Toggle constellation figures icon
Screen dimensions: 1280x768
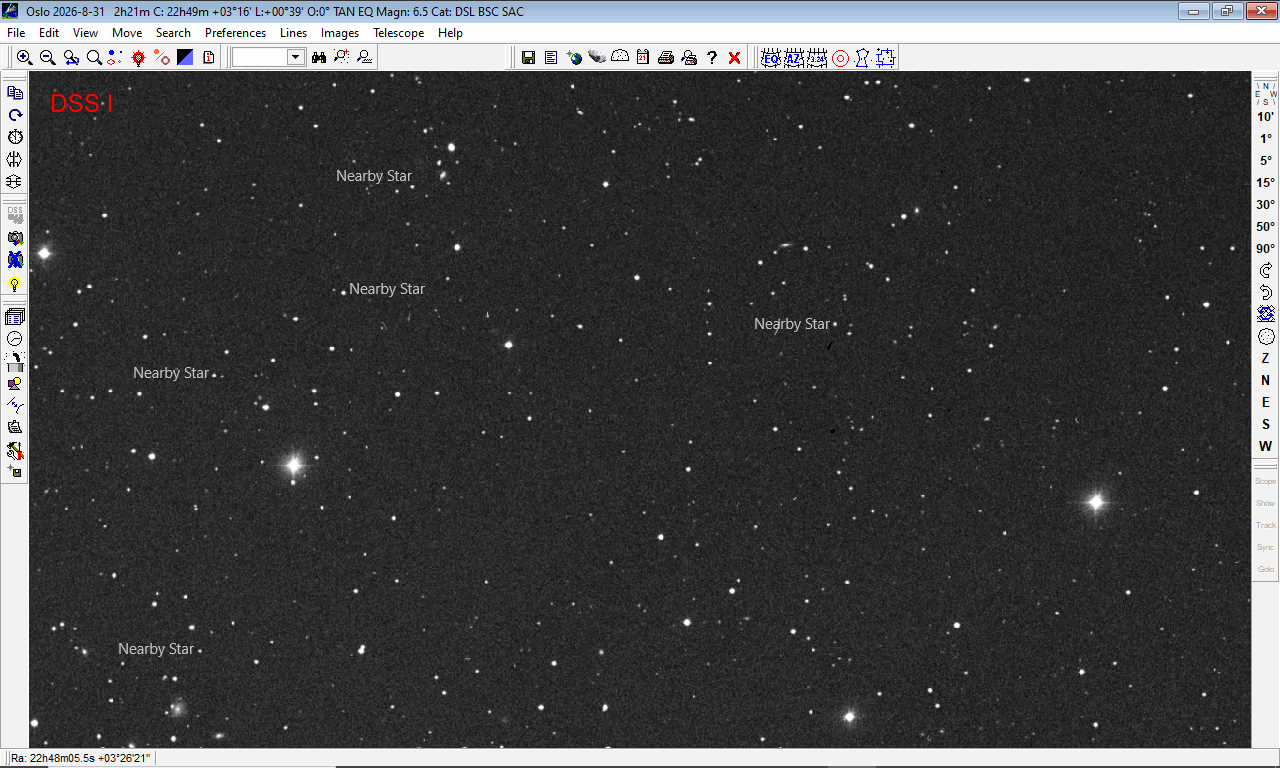tap(863, 58)
